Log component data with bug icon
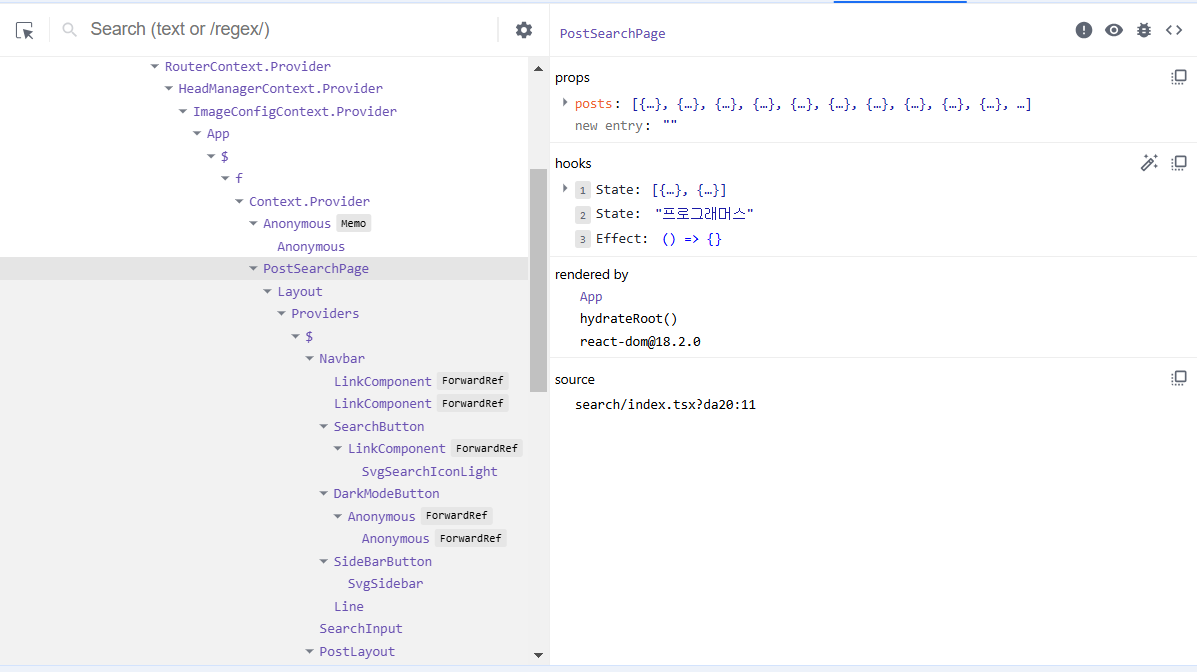1197x672 pixels. coord(1144,30)
